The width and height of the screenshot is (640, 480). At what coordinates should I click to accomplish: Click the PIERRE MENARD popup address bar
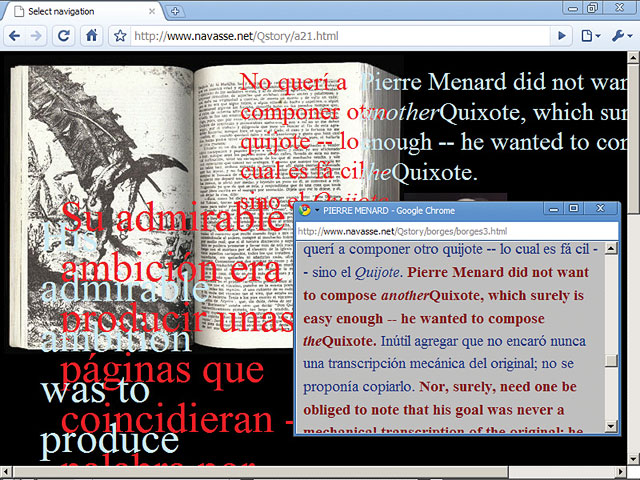point(456,231)
